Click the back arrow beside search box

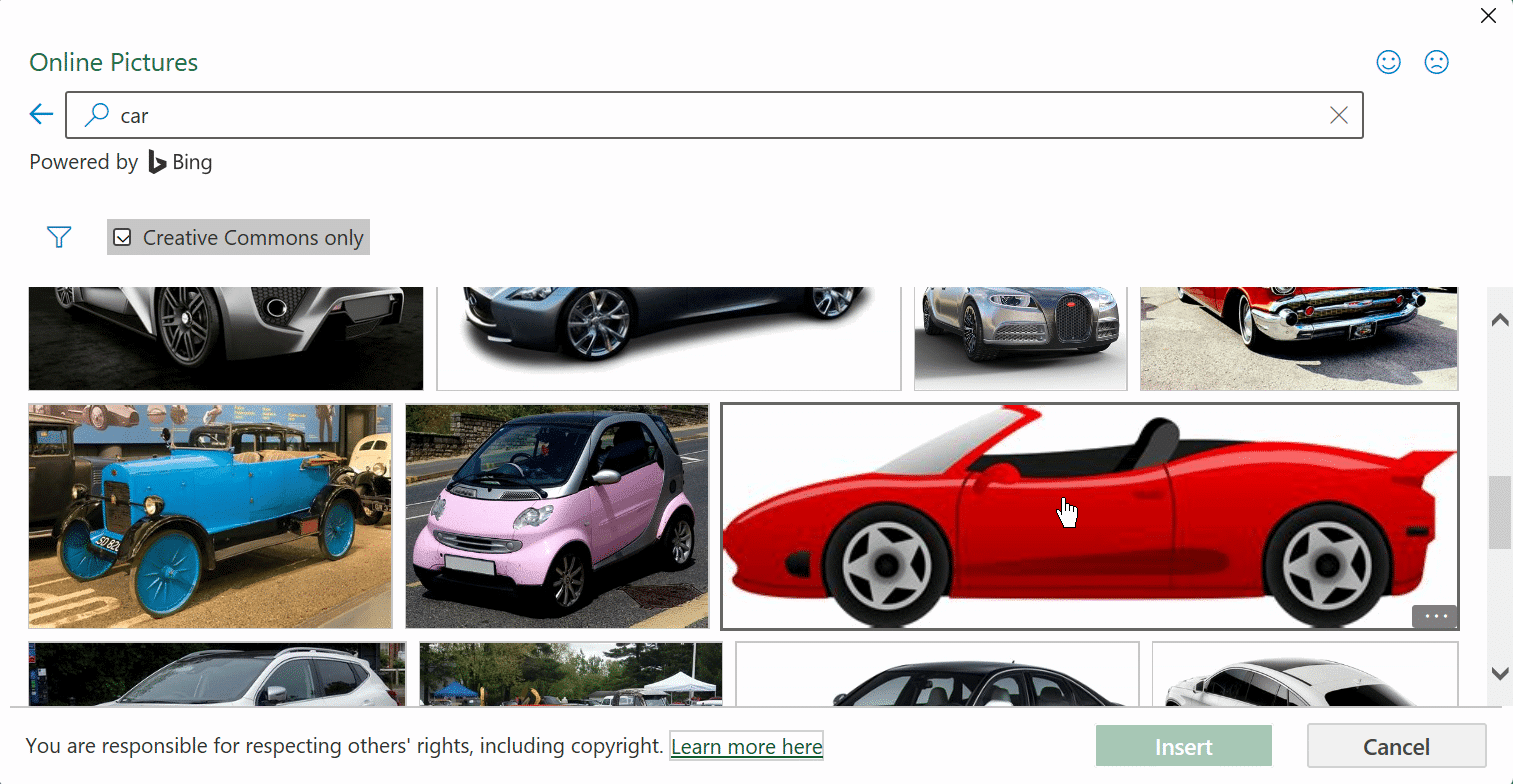point(41,115)
